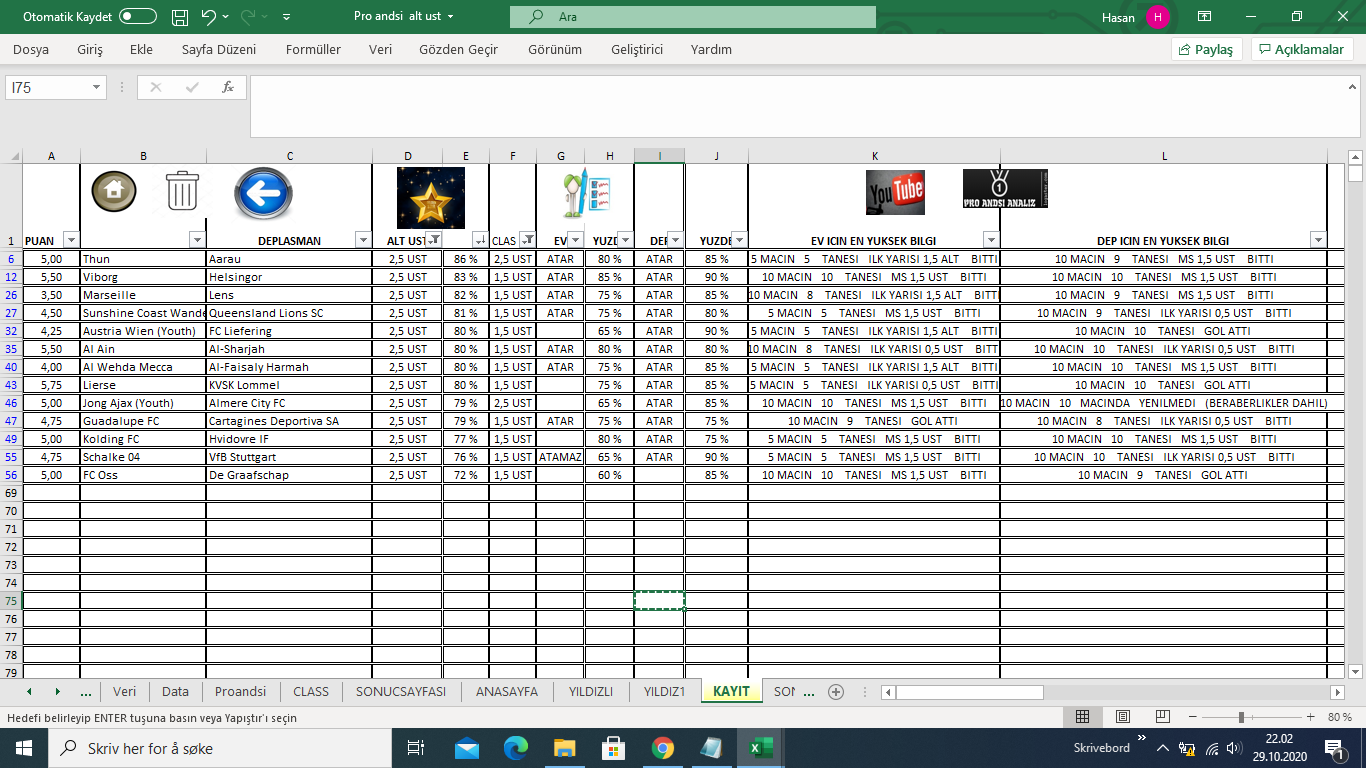Click the trash can icon
The width and height of the screenshot is (1366, 768).
[x=182, y=190]
